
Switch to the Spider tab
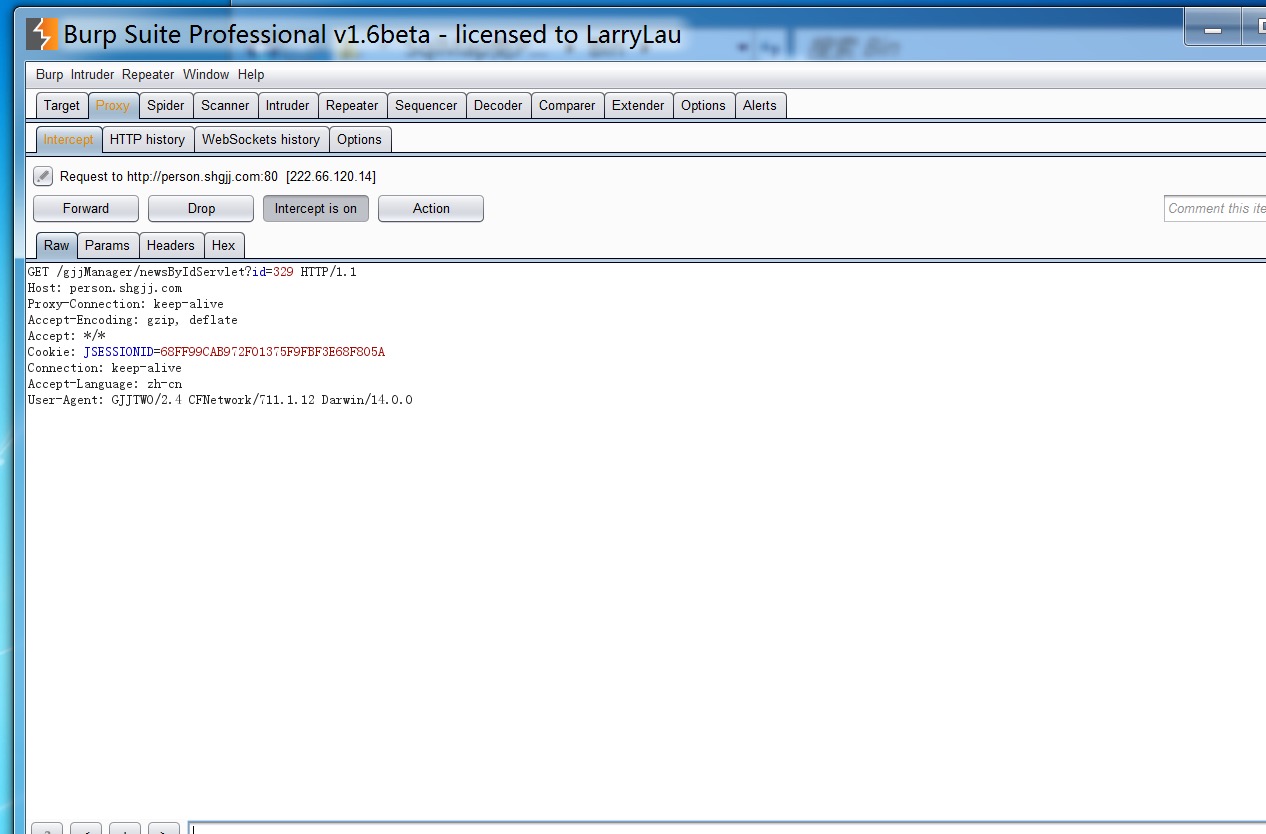point(166,105)
